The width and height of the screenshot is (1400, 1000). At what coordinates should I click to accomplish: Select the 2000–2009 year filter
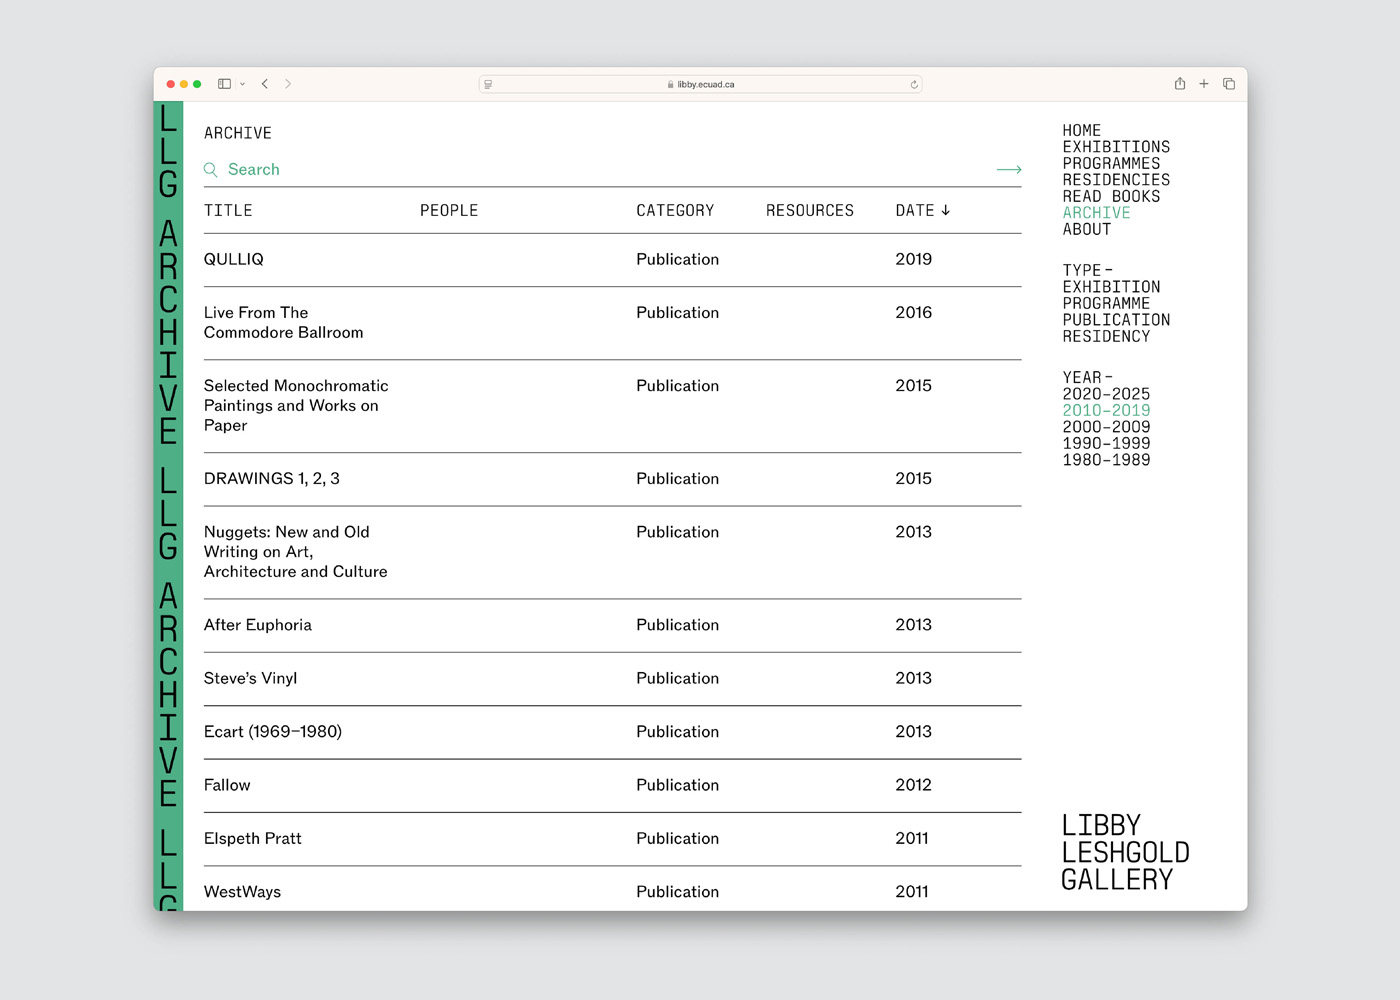(x=1106, y=427)
